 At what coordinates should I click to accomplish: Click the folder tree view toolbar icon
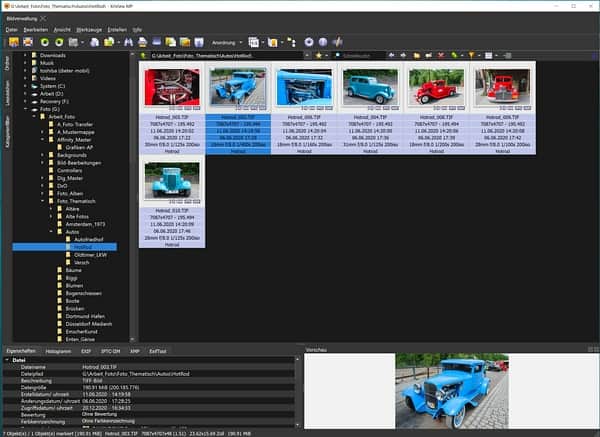pos(292,42)
